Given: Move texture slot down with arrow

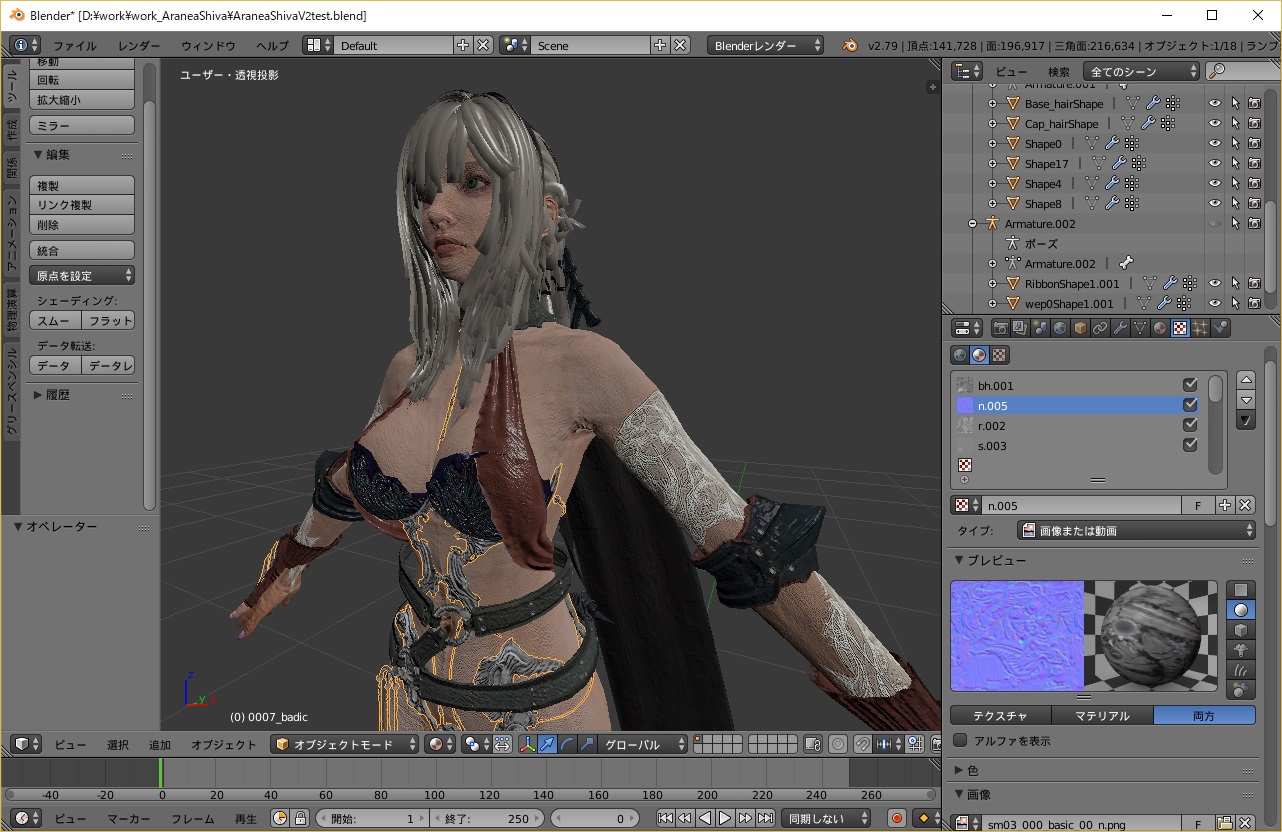Looking at the screenshot, I should click(1246, 400).
